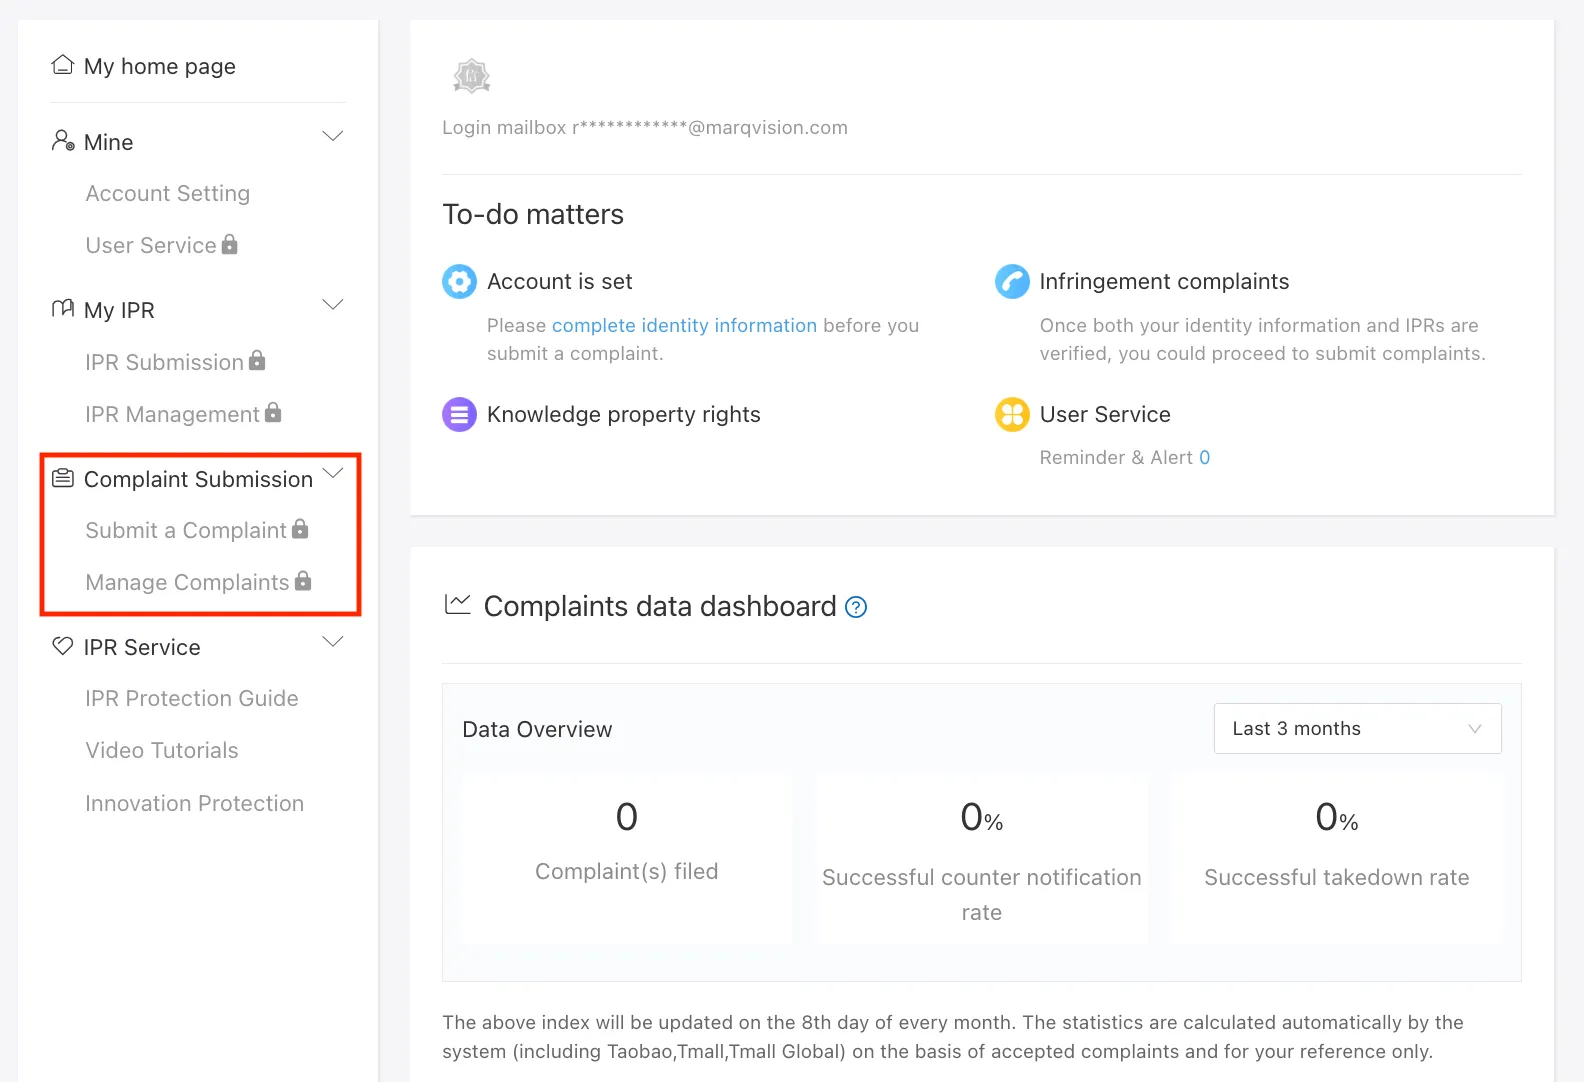Viewport: 1584px width, 1082px height.
Task: Click the heart icon beside IPR Service
Action: pyautogui.click(x=63, y=646)
